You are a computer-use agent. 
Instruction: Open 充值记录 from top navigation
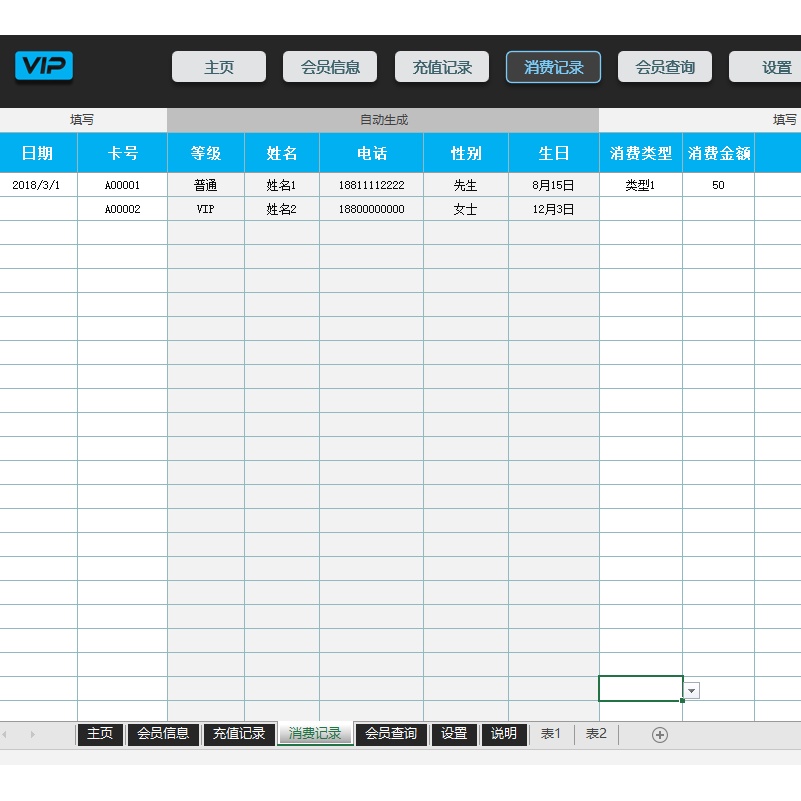coord(442,67)
